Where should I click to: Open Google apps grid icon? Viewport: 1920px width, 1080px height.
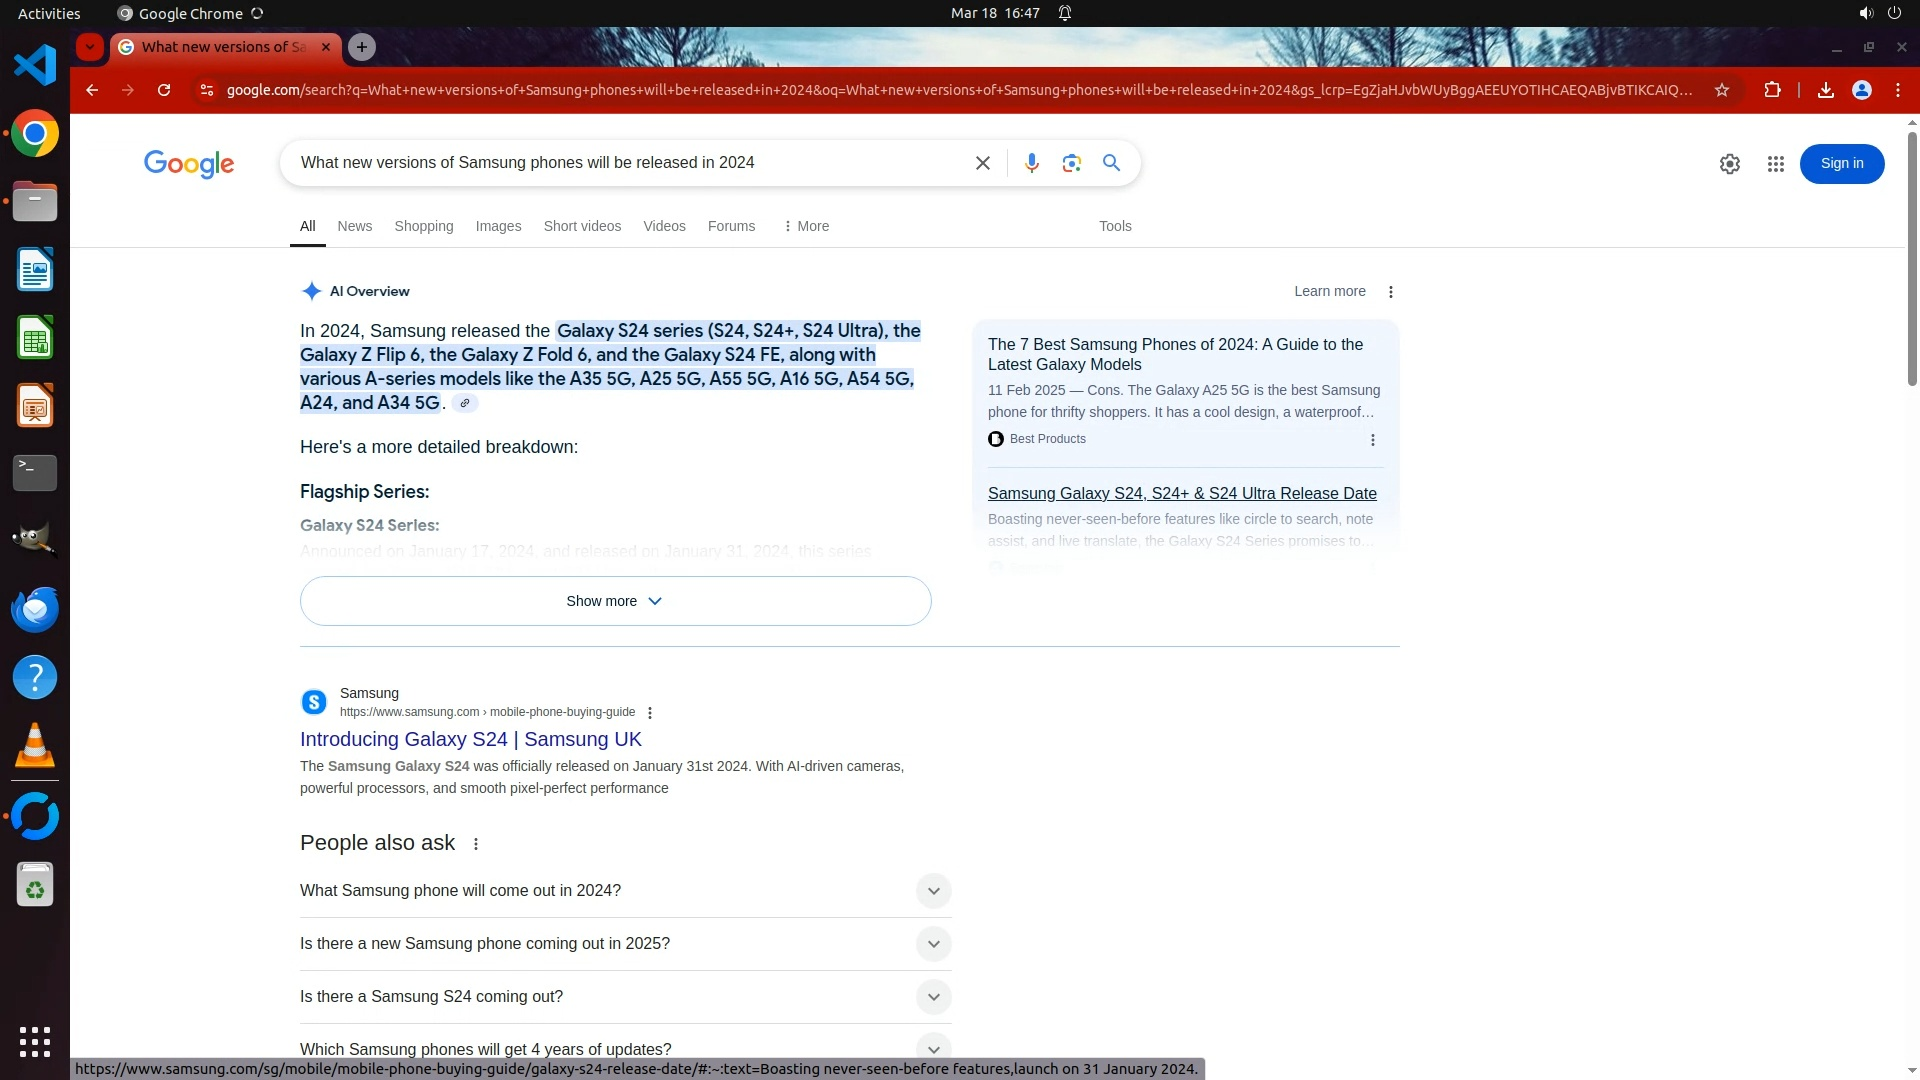[1775, 164]
